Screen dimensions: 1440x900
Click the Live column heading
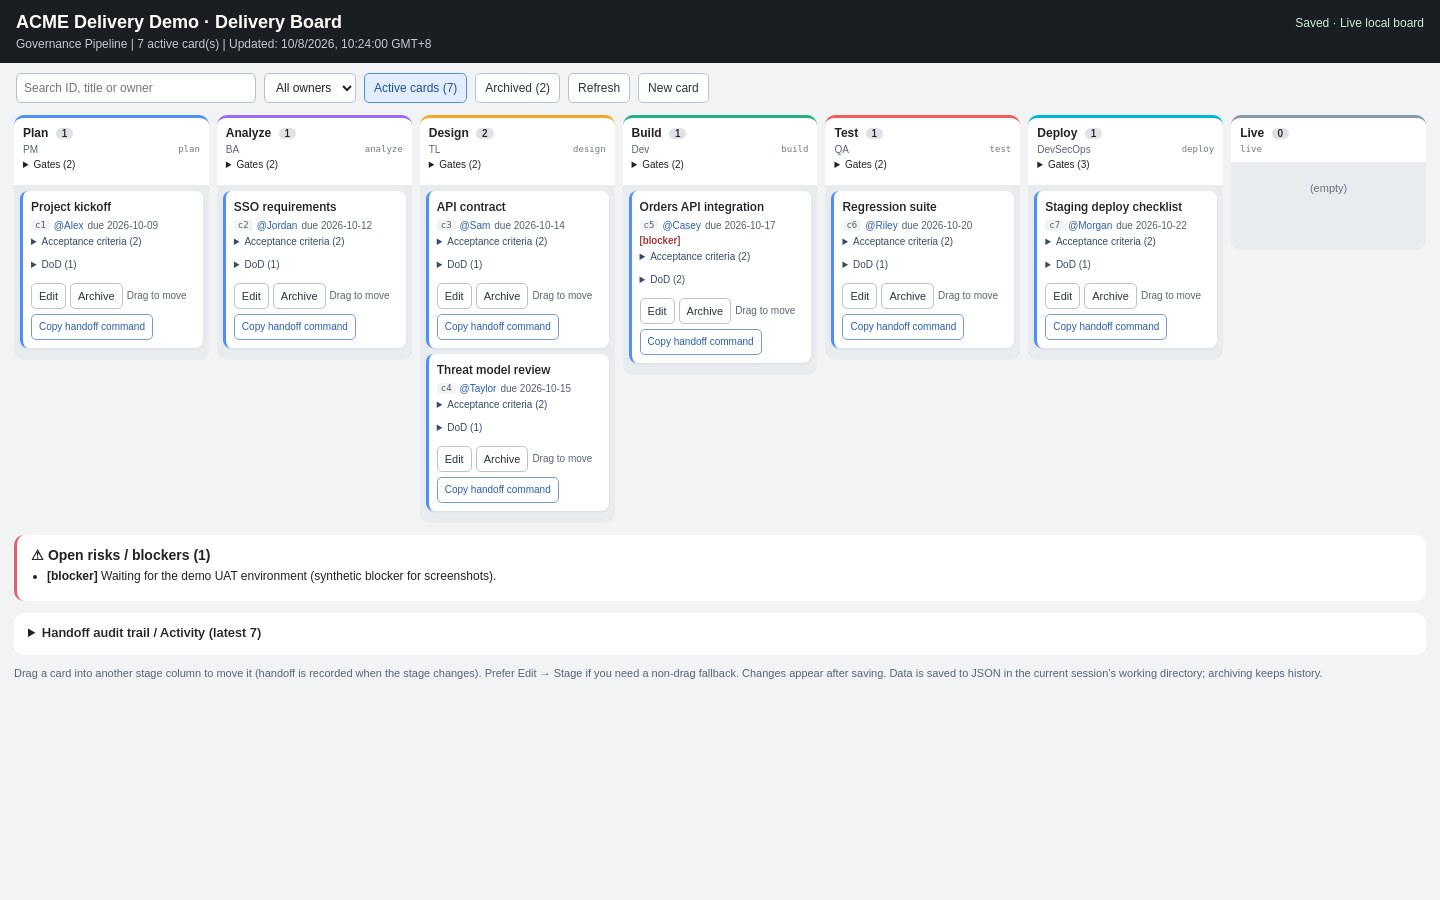(1252, 133)
